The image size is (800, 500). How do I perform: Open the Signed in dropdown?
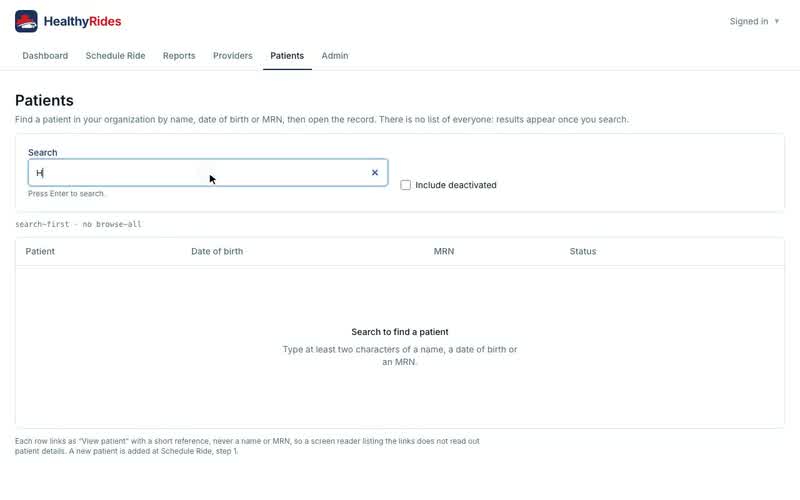[754, 21]
